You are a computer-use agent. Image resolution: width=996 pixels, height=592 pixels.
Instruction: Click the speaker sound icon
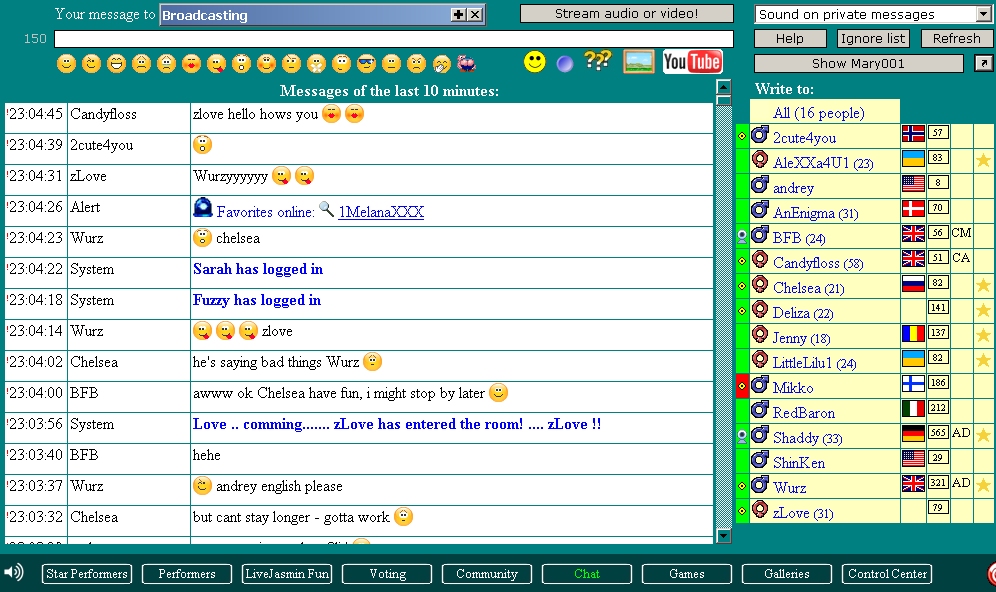click(x=13, y=572)
